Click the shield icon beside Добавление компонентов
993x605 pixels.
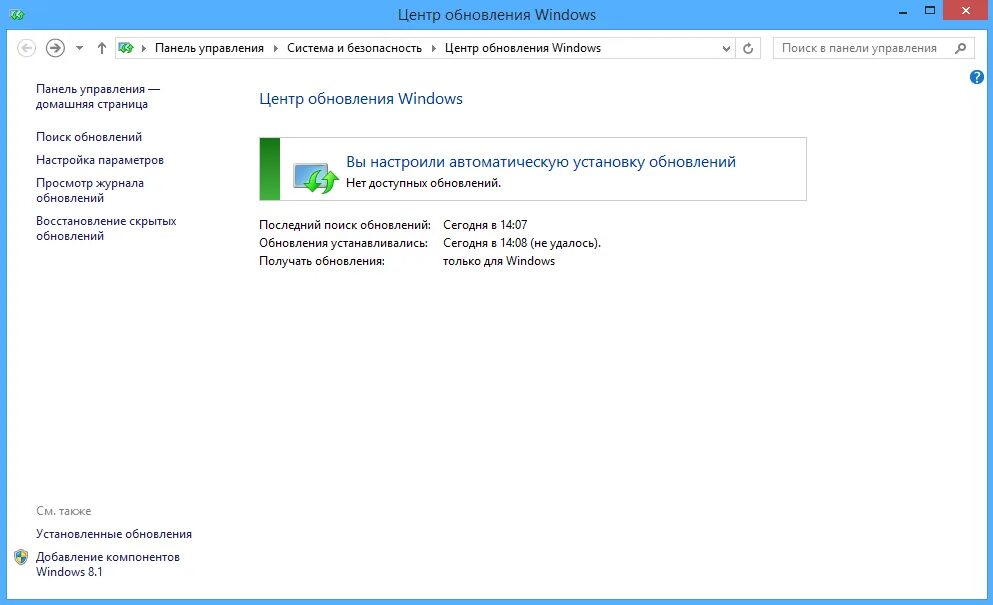pyautogui.click(x=21, y=557)
